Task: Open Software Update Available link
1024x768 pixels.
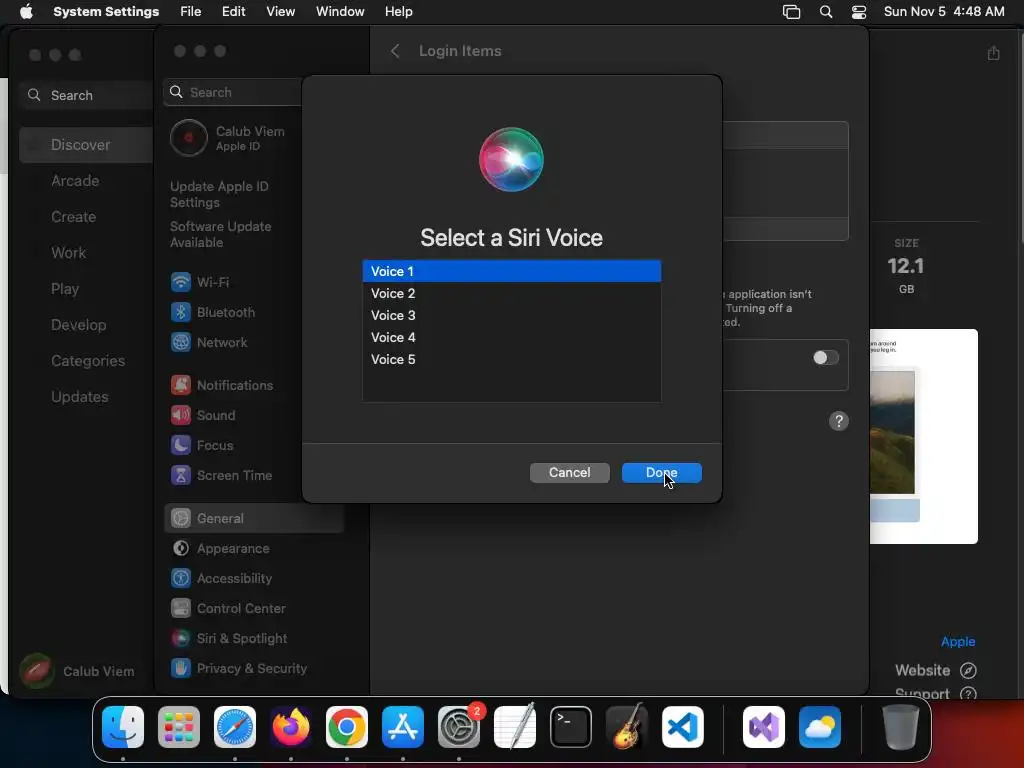Action: point(221,234)
